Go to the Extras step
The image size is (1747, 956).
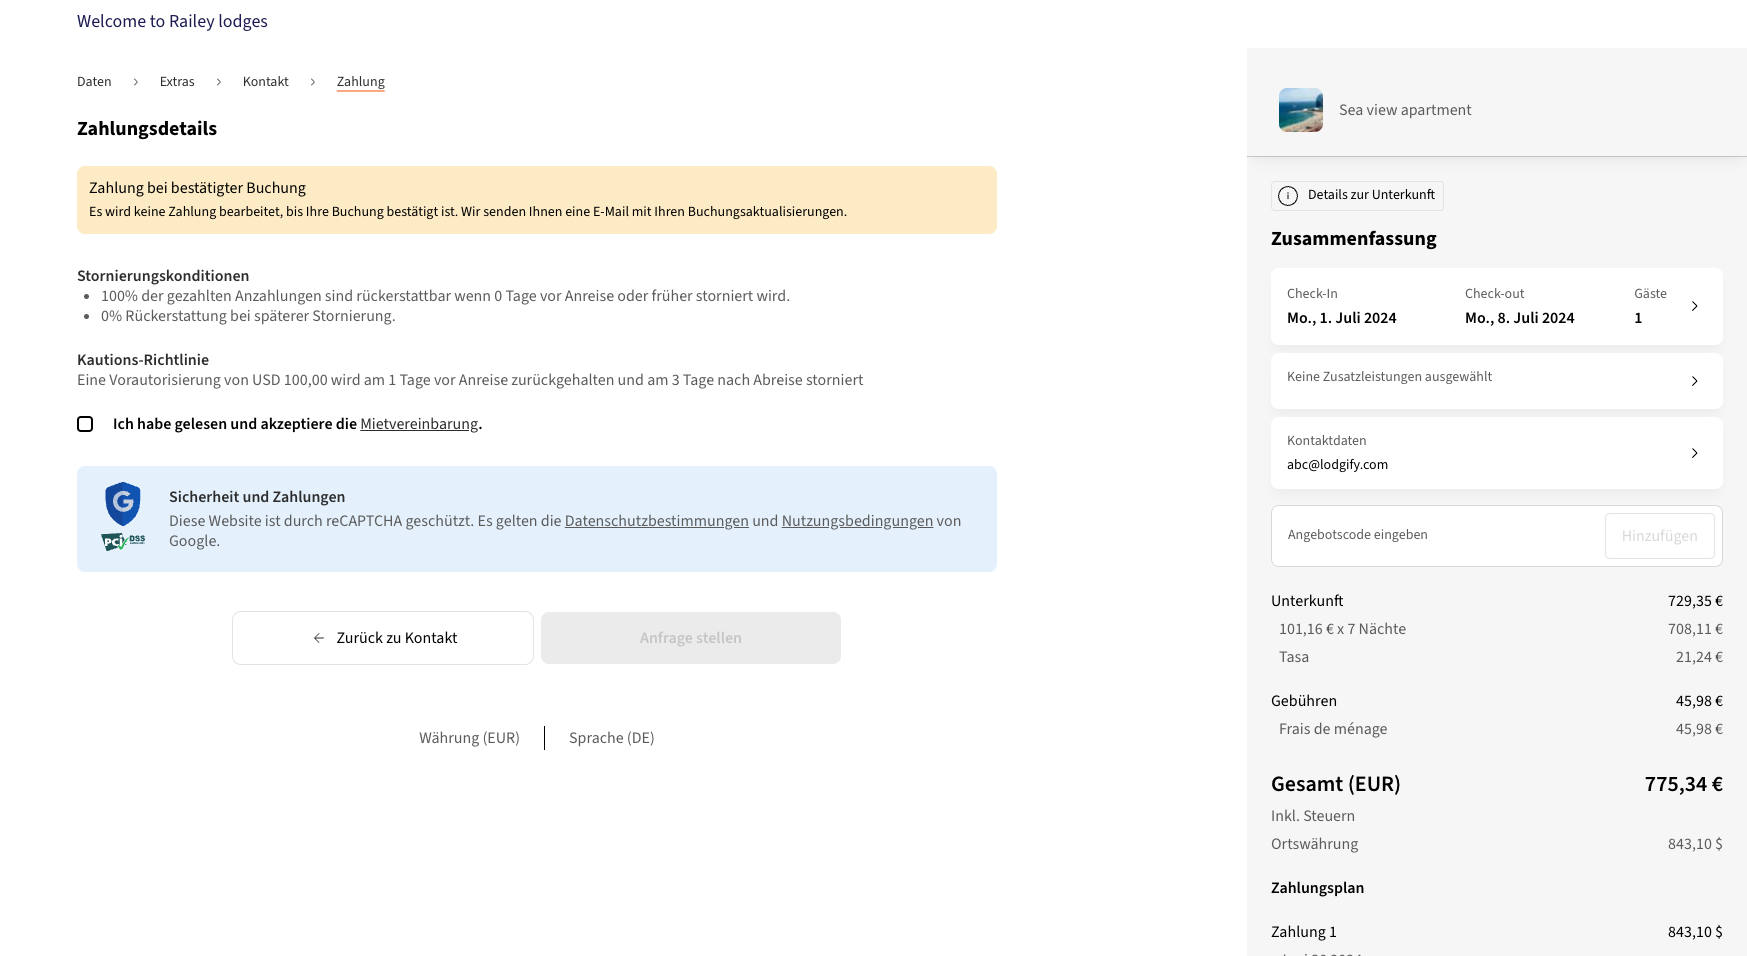click(x=177, y=82)
